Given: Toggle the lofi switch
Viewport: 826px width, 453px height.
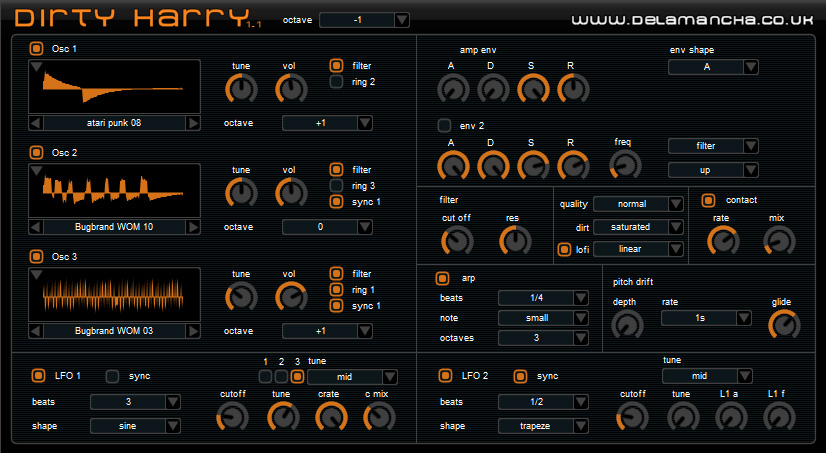Looking at the screenshot, I should pyautogui.click(x=564, y=249).
